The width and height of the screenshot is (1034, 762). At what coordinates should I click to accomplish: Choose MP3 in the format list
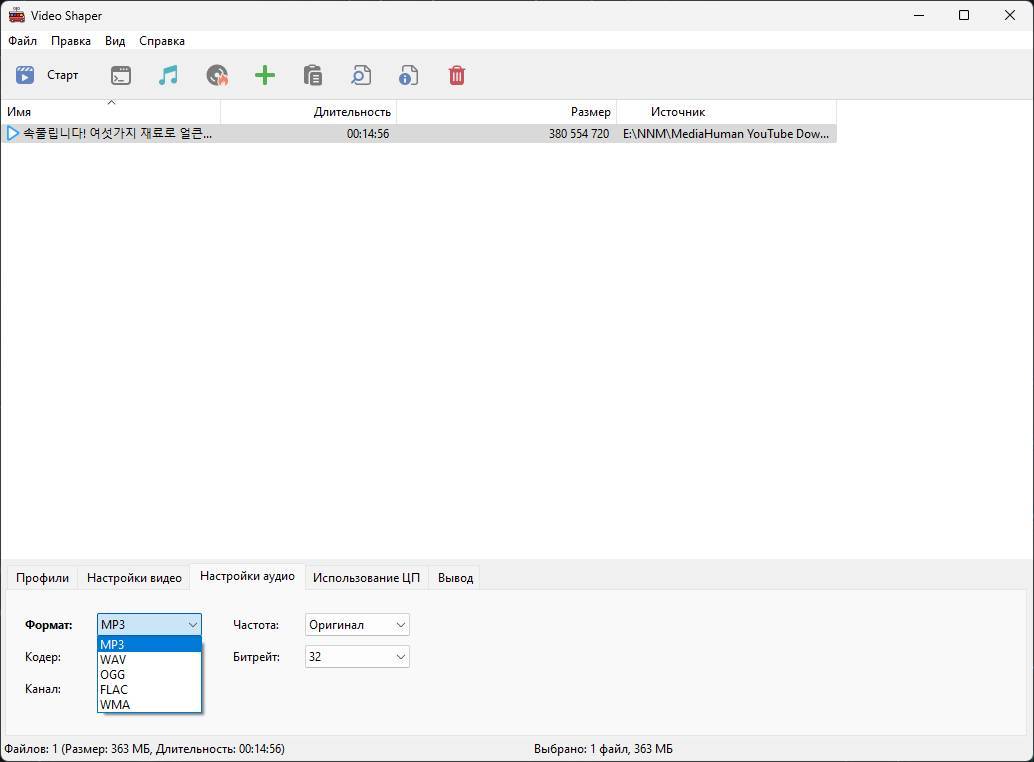click(x=149, y=644)
